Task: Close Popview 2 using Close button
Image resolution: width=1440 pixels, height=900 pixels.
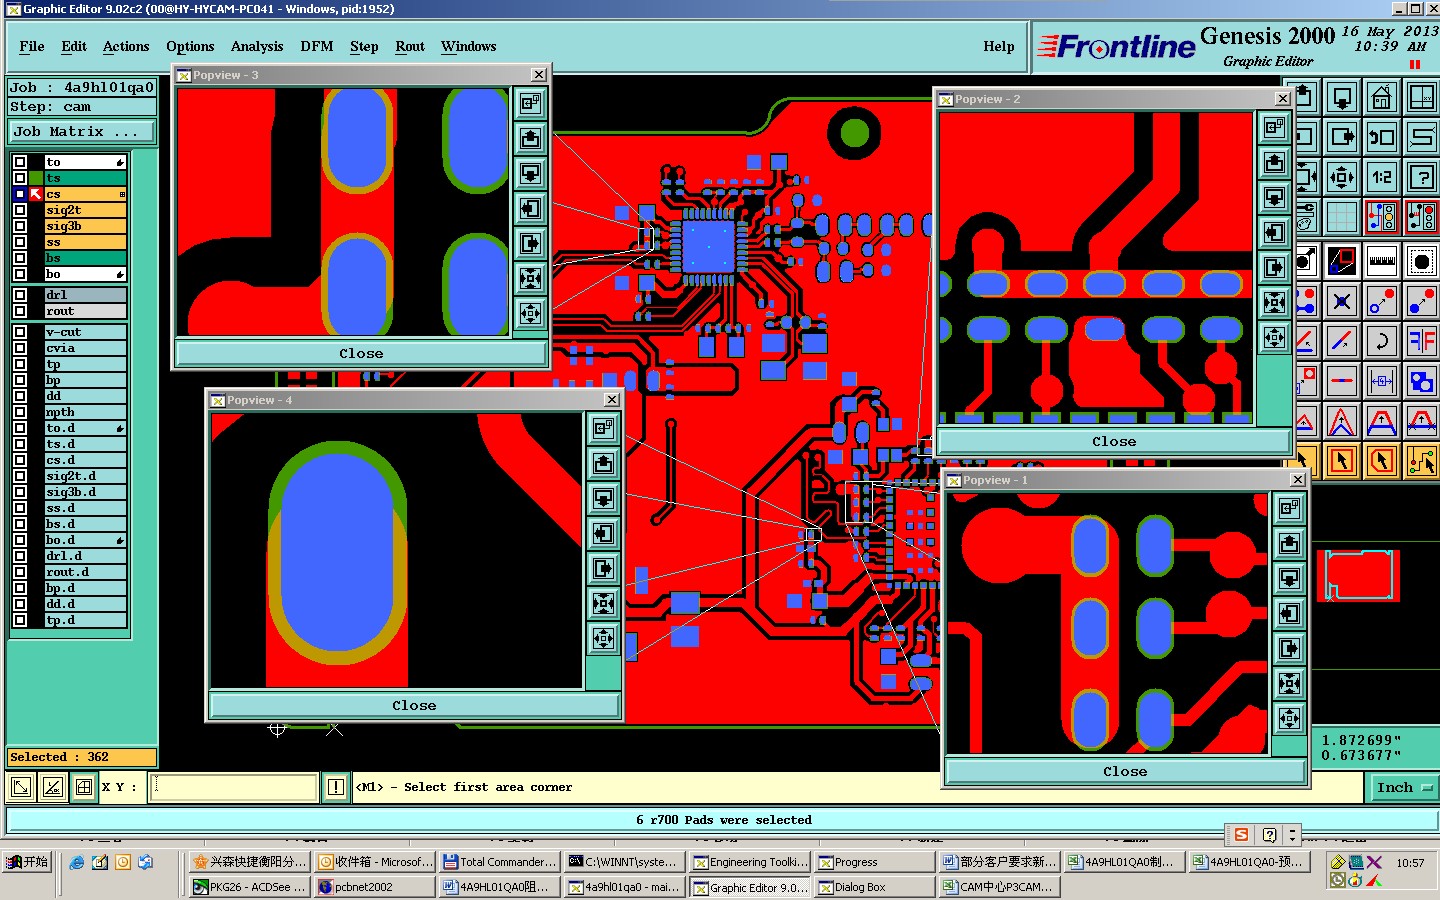Action: pyautogui.click(x=1114, y=442)
